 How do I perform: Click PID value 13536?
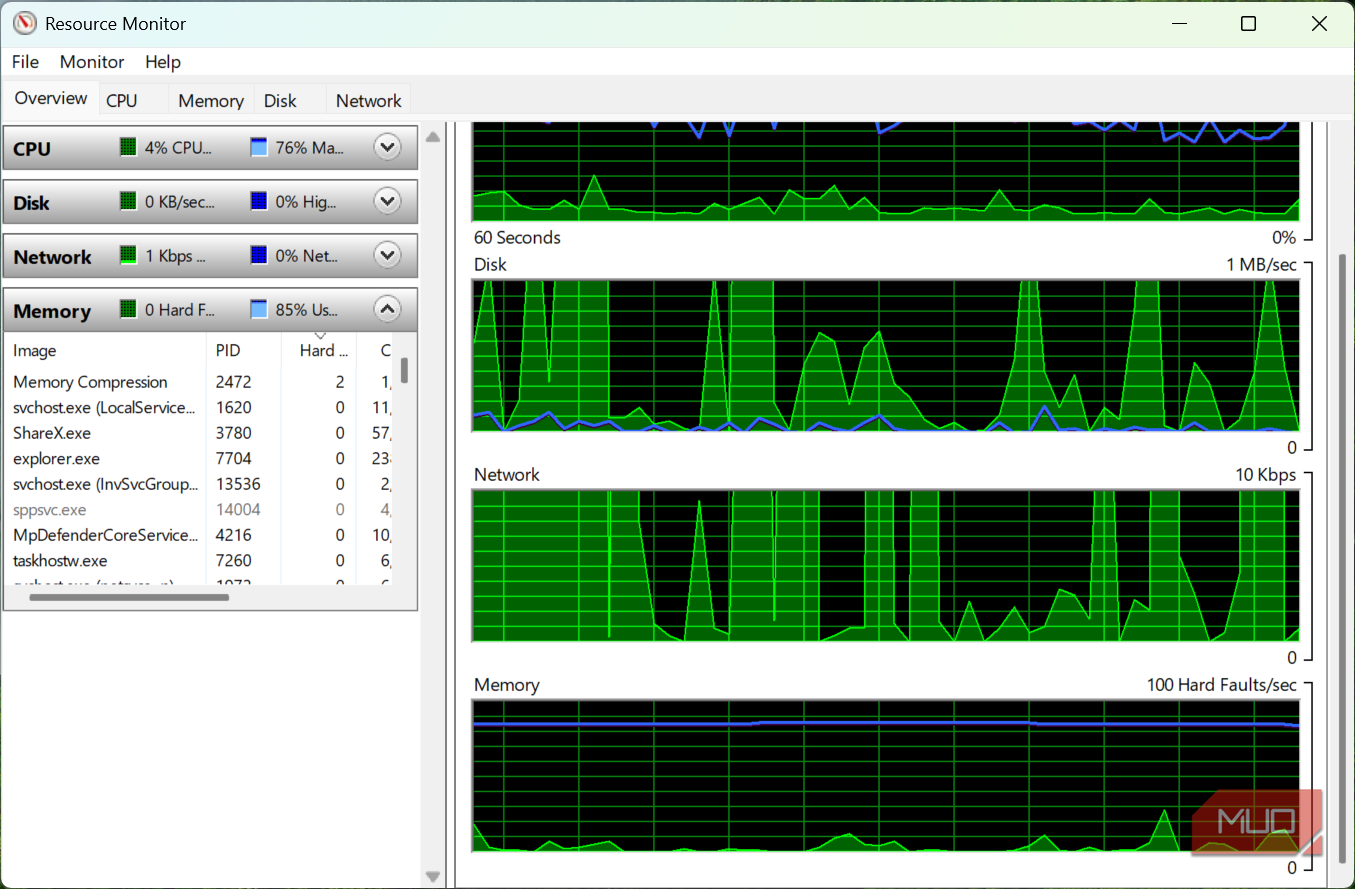point(238,484)
